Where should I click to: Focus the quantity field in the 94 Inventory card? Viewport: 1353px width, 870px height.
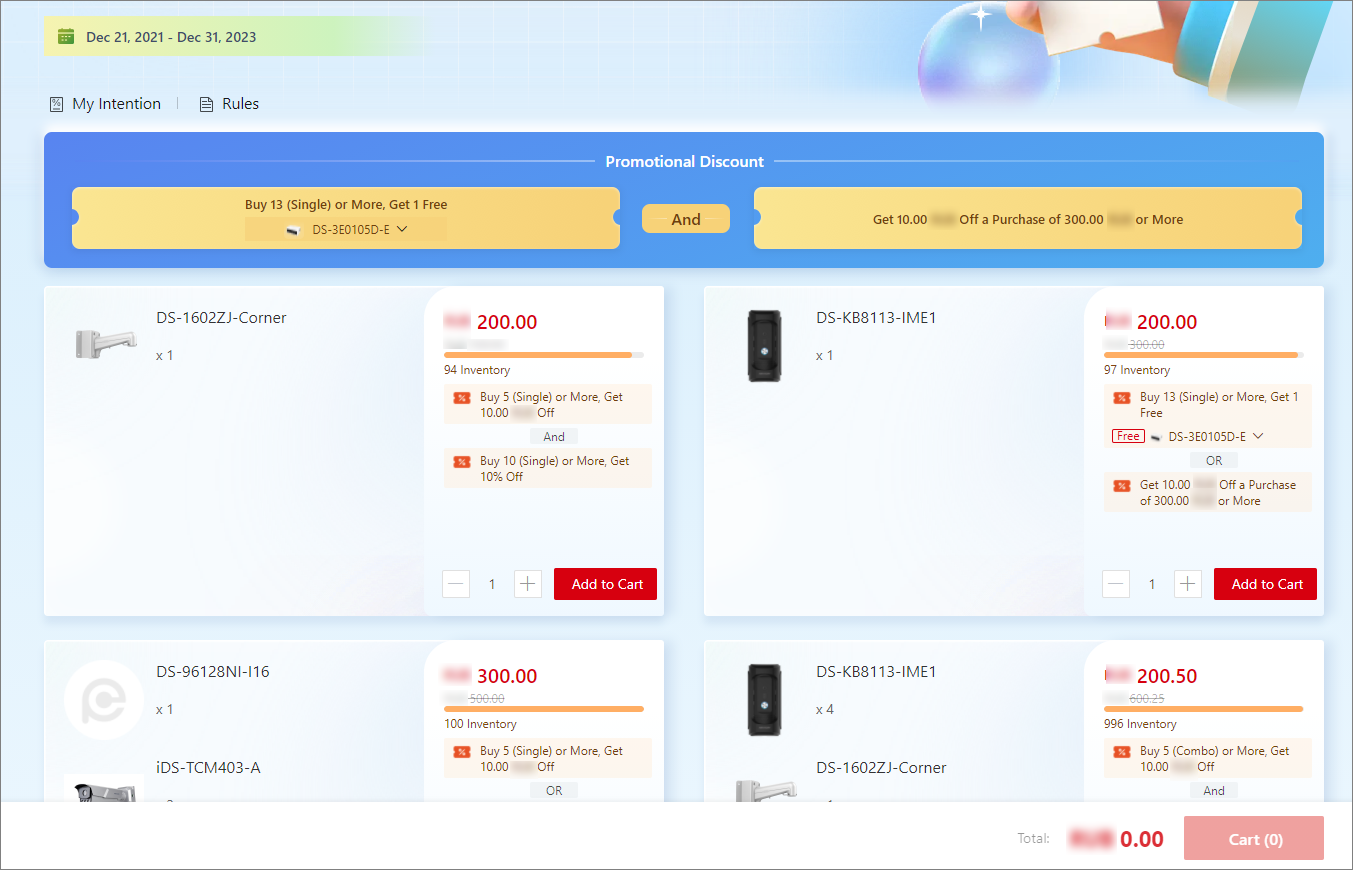(x=492, y=584)
